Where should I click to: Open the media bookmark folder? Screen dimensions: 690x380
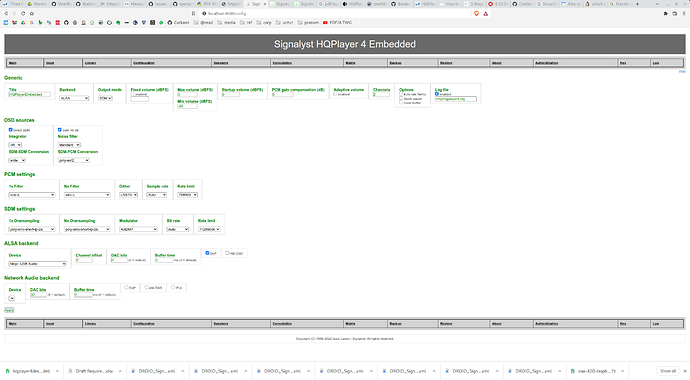point(226,22)
